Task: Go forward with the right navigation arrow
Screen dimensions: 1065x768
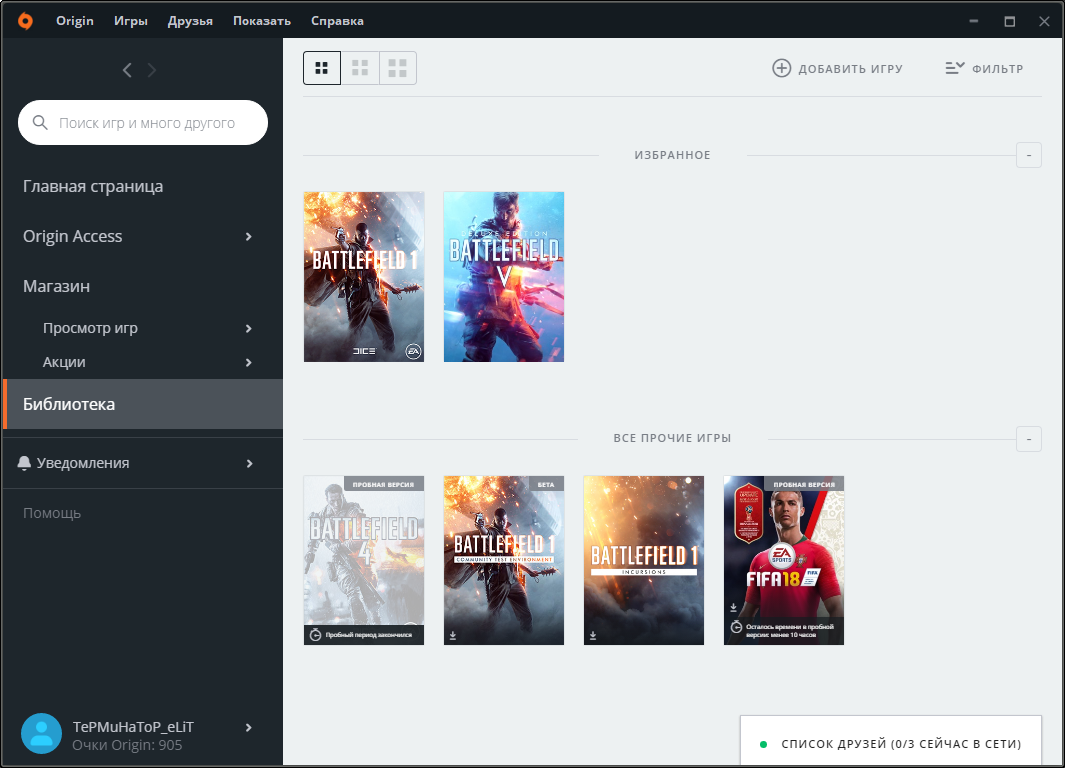Action: pos(151,70)
